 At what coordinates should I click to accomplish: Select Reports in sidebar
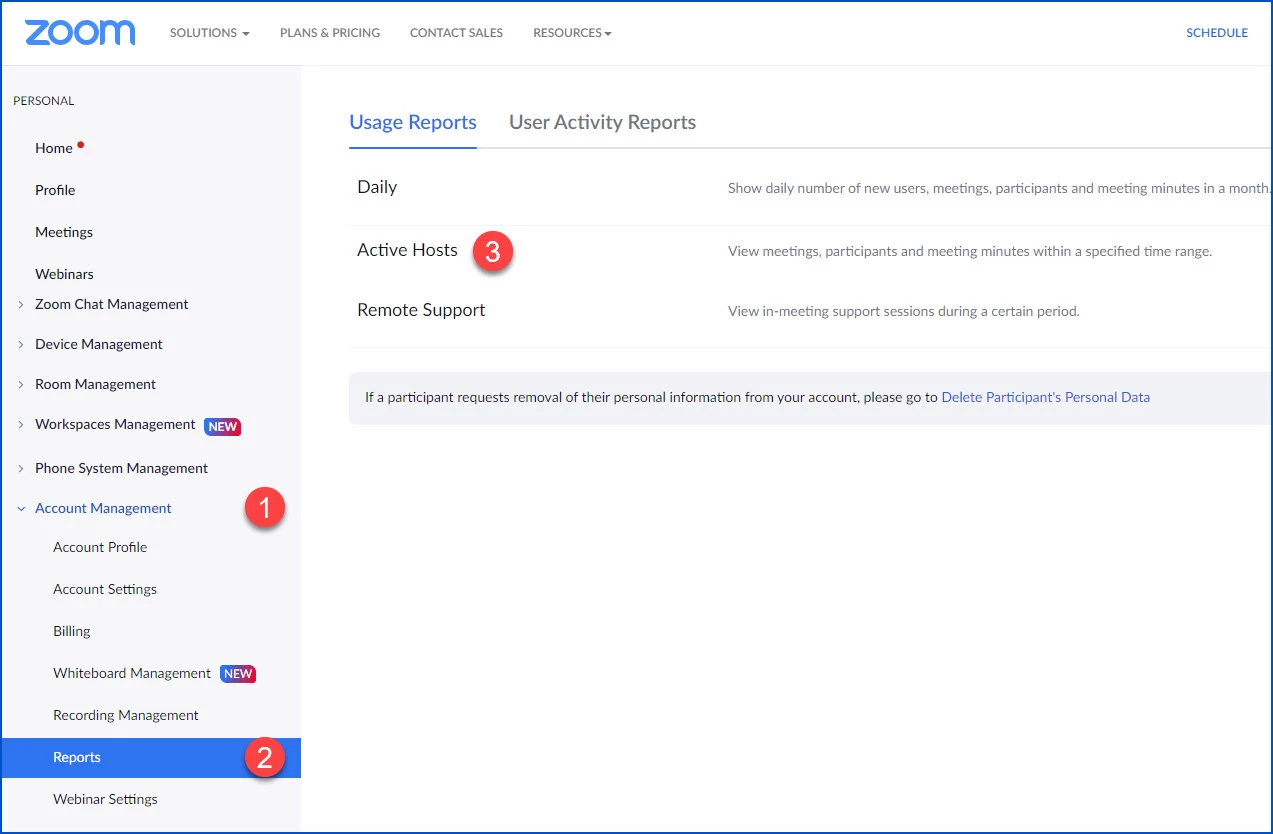point(151,757)
